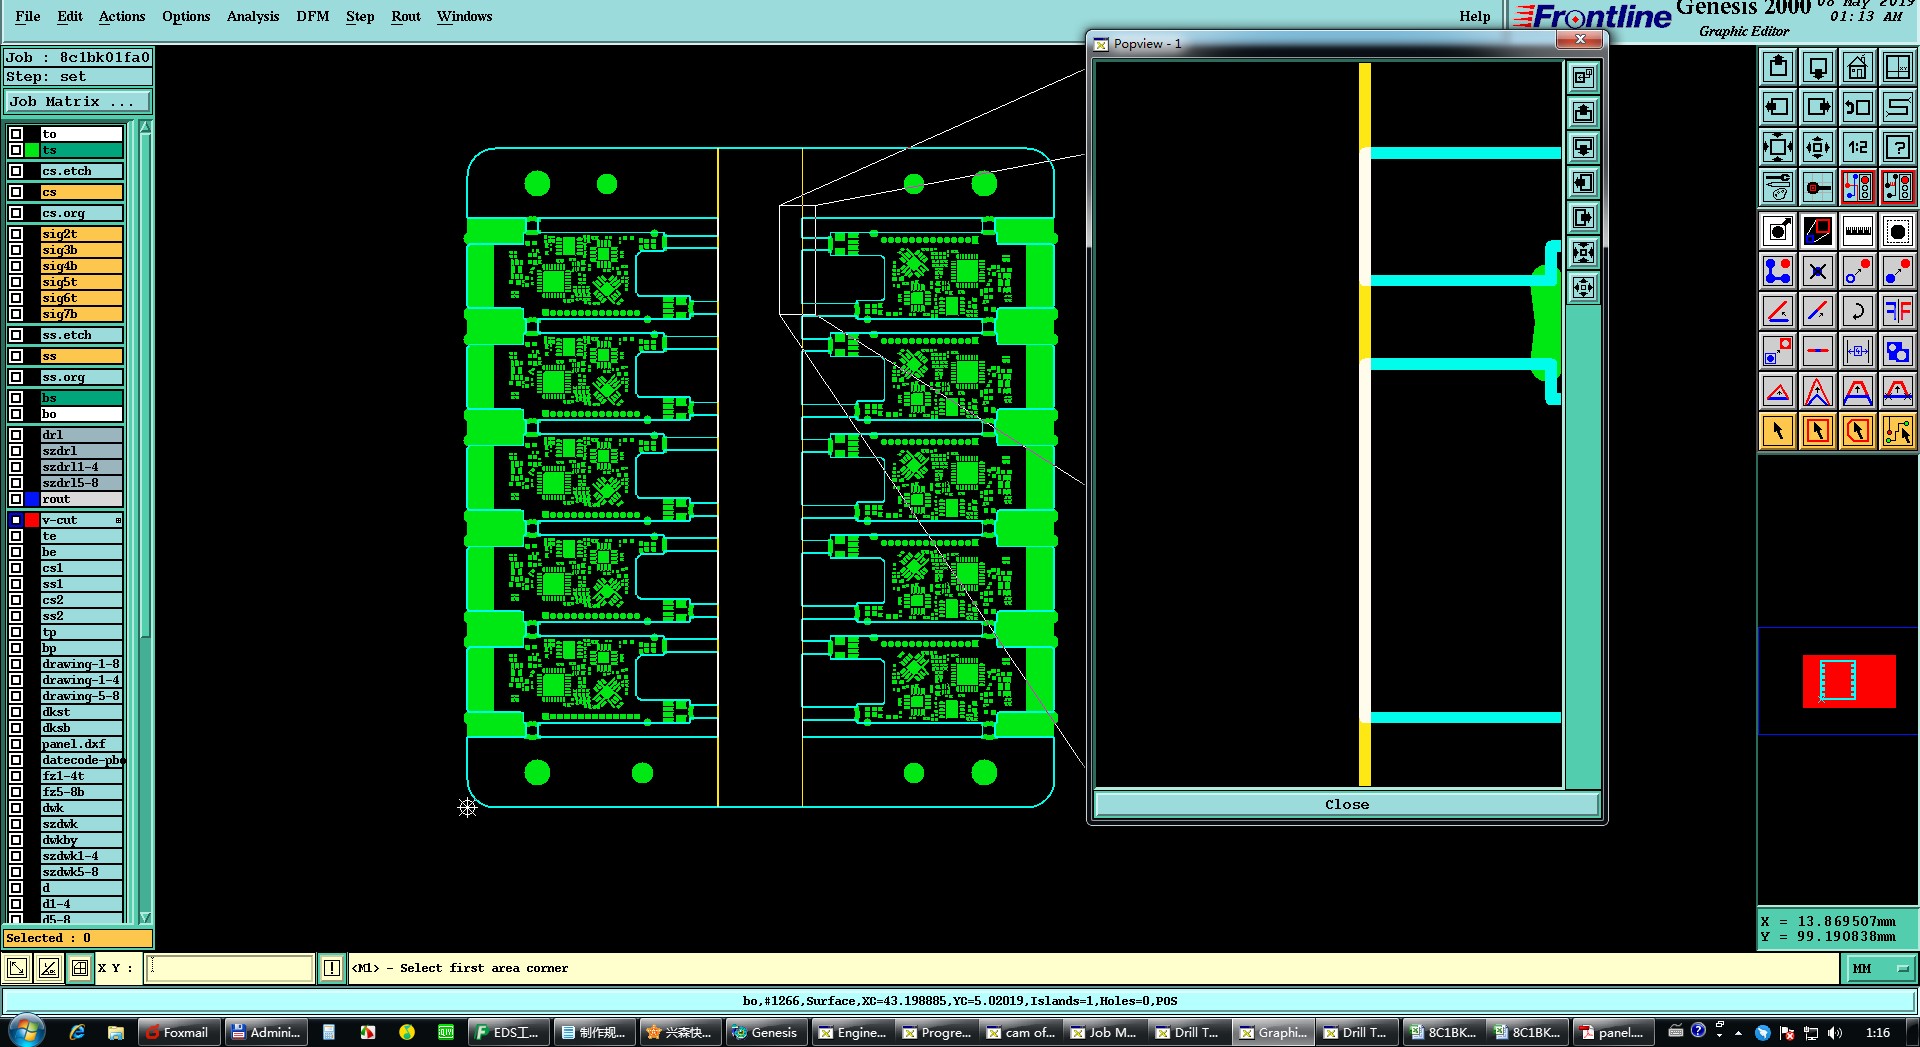Select the rectangle area selection tool
Screen dimensions: 1920x1047
[x=1818, y=431]
